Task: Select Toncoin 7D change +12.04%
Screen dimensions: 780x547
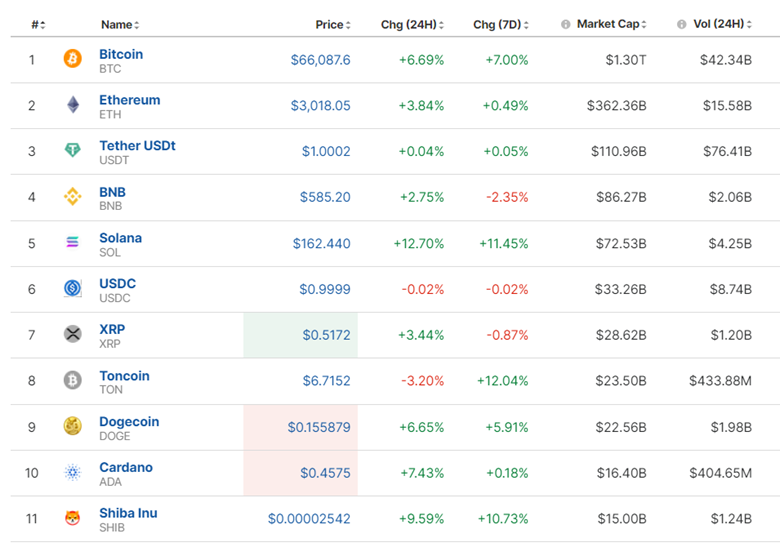Action: tap(502, 380)
